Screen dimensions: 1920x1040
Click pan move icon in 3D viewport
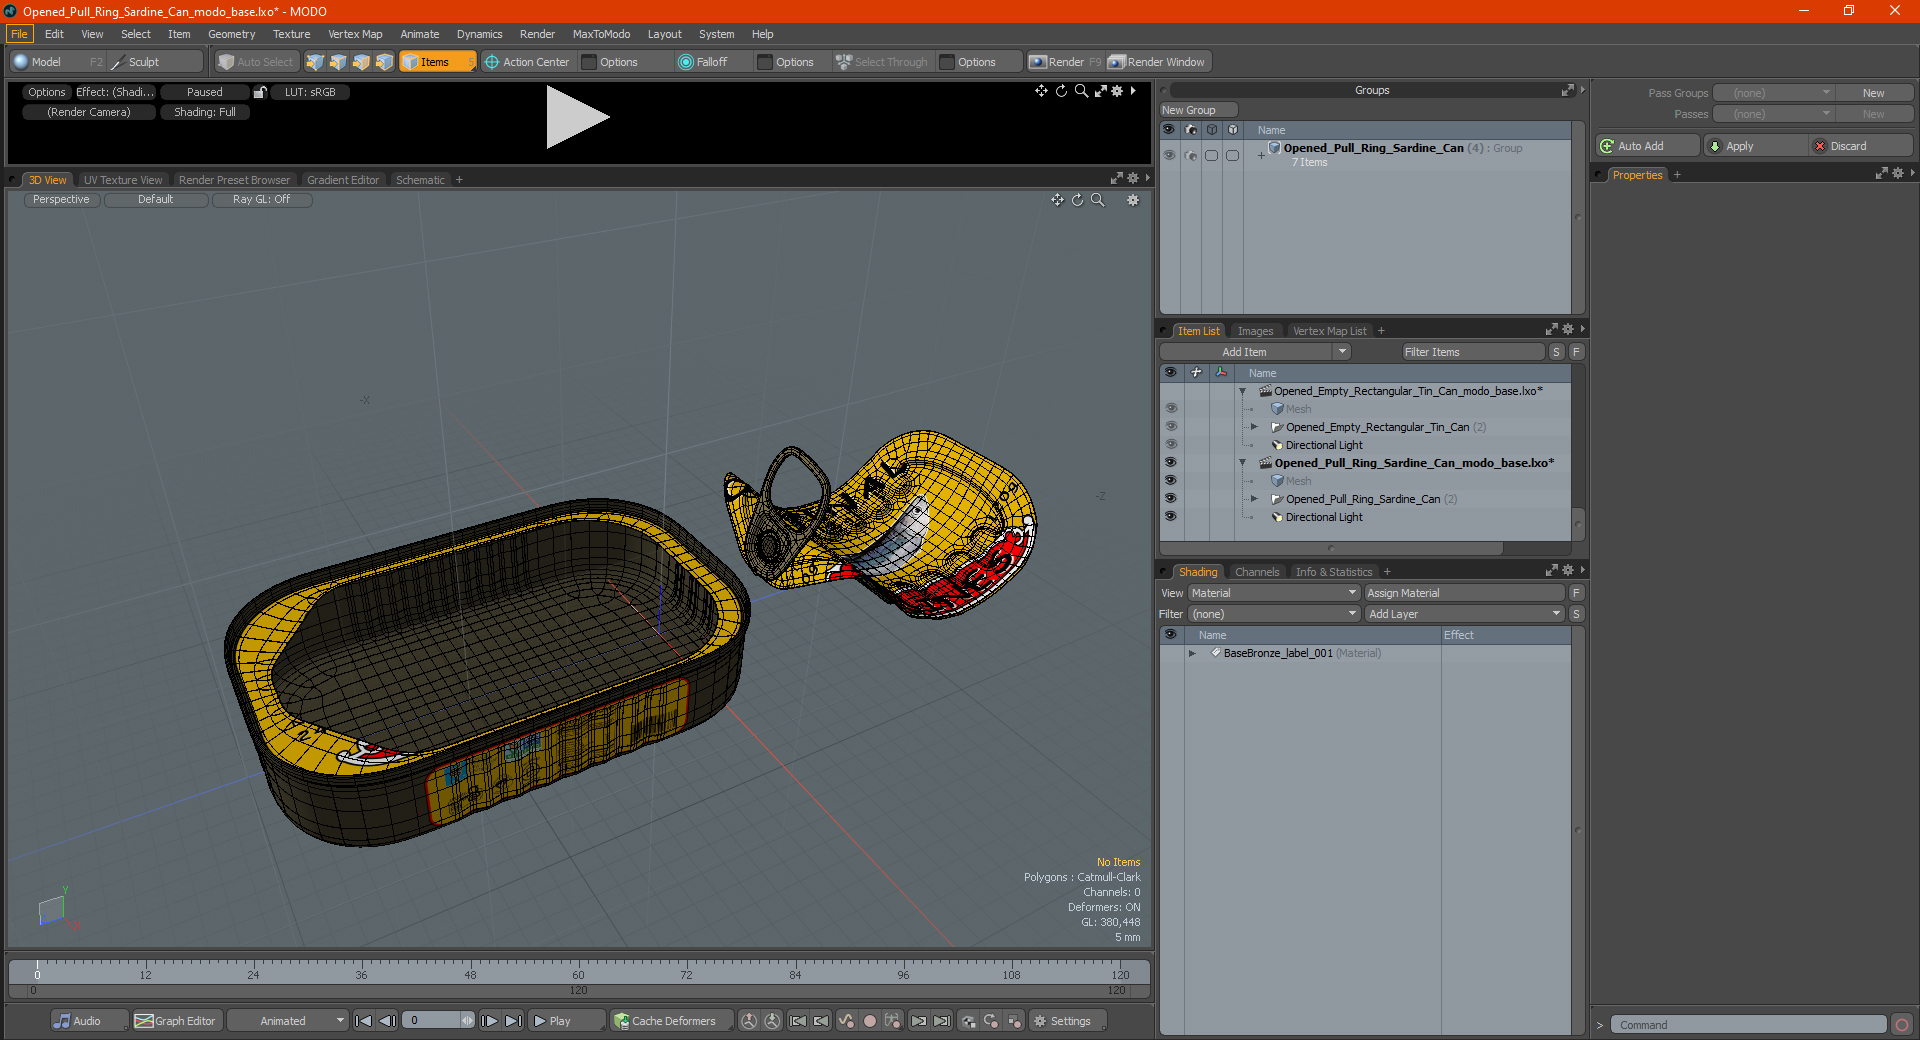[1057, 200]
